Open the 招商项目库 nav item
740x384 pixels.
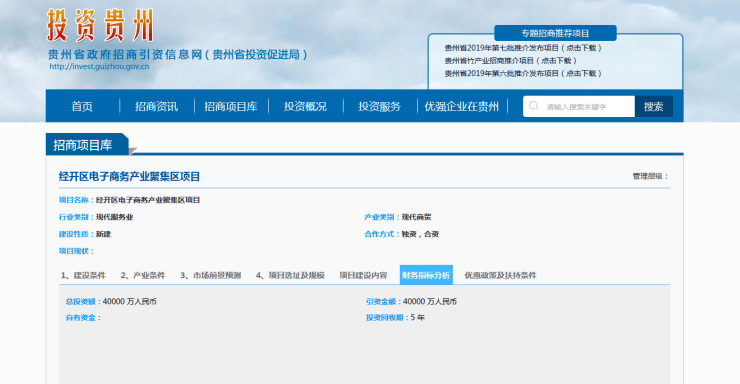[x=231, y=107]
